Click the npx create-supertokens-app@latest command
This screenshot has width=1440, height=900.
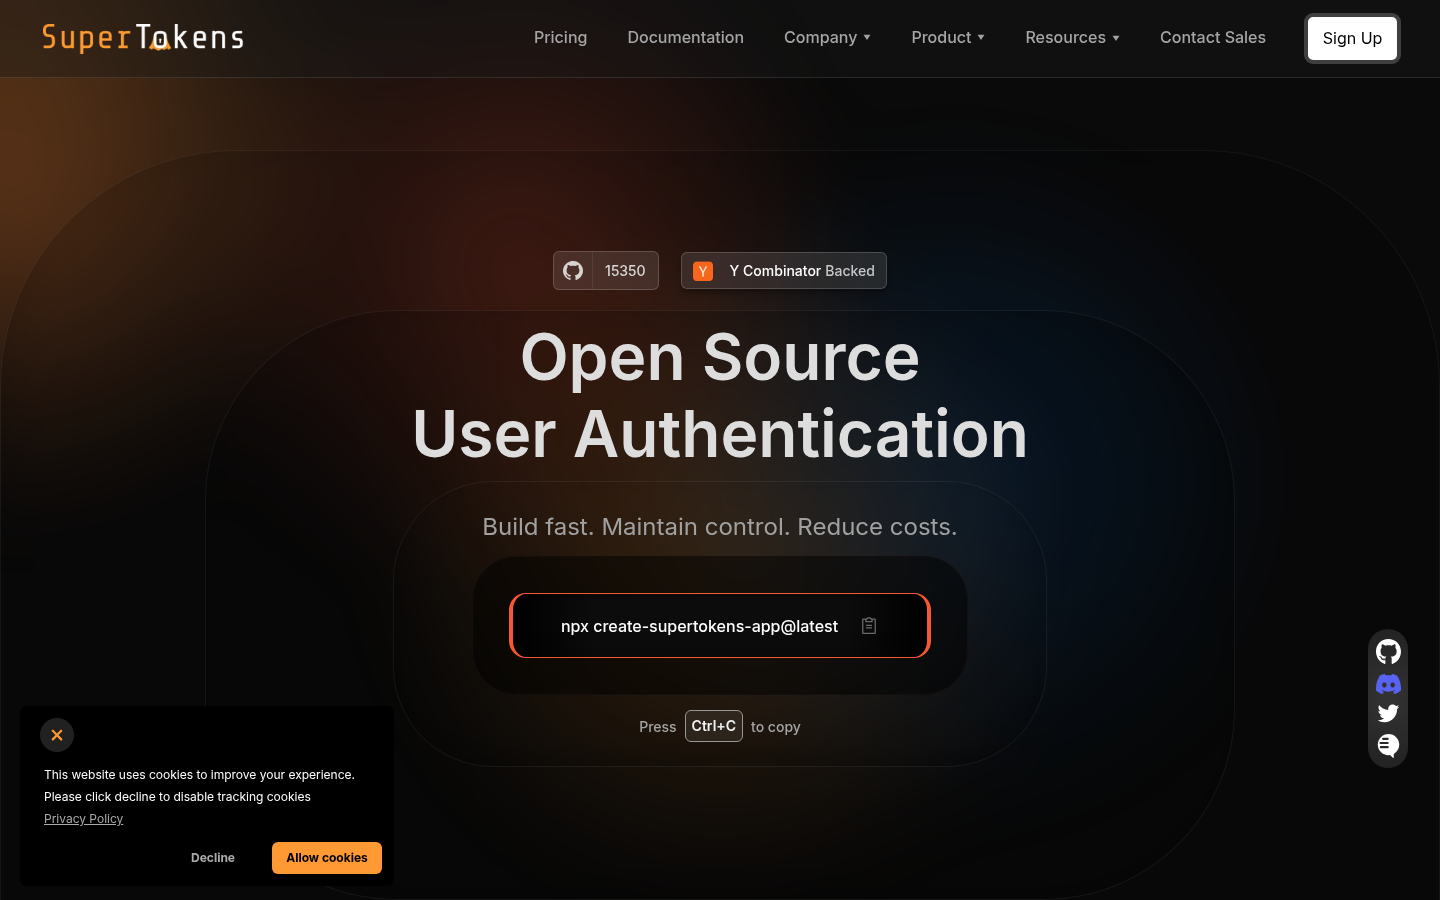[x=699, y=626]
